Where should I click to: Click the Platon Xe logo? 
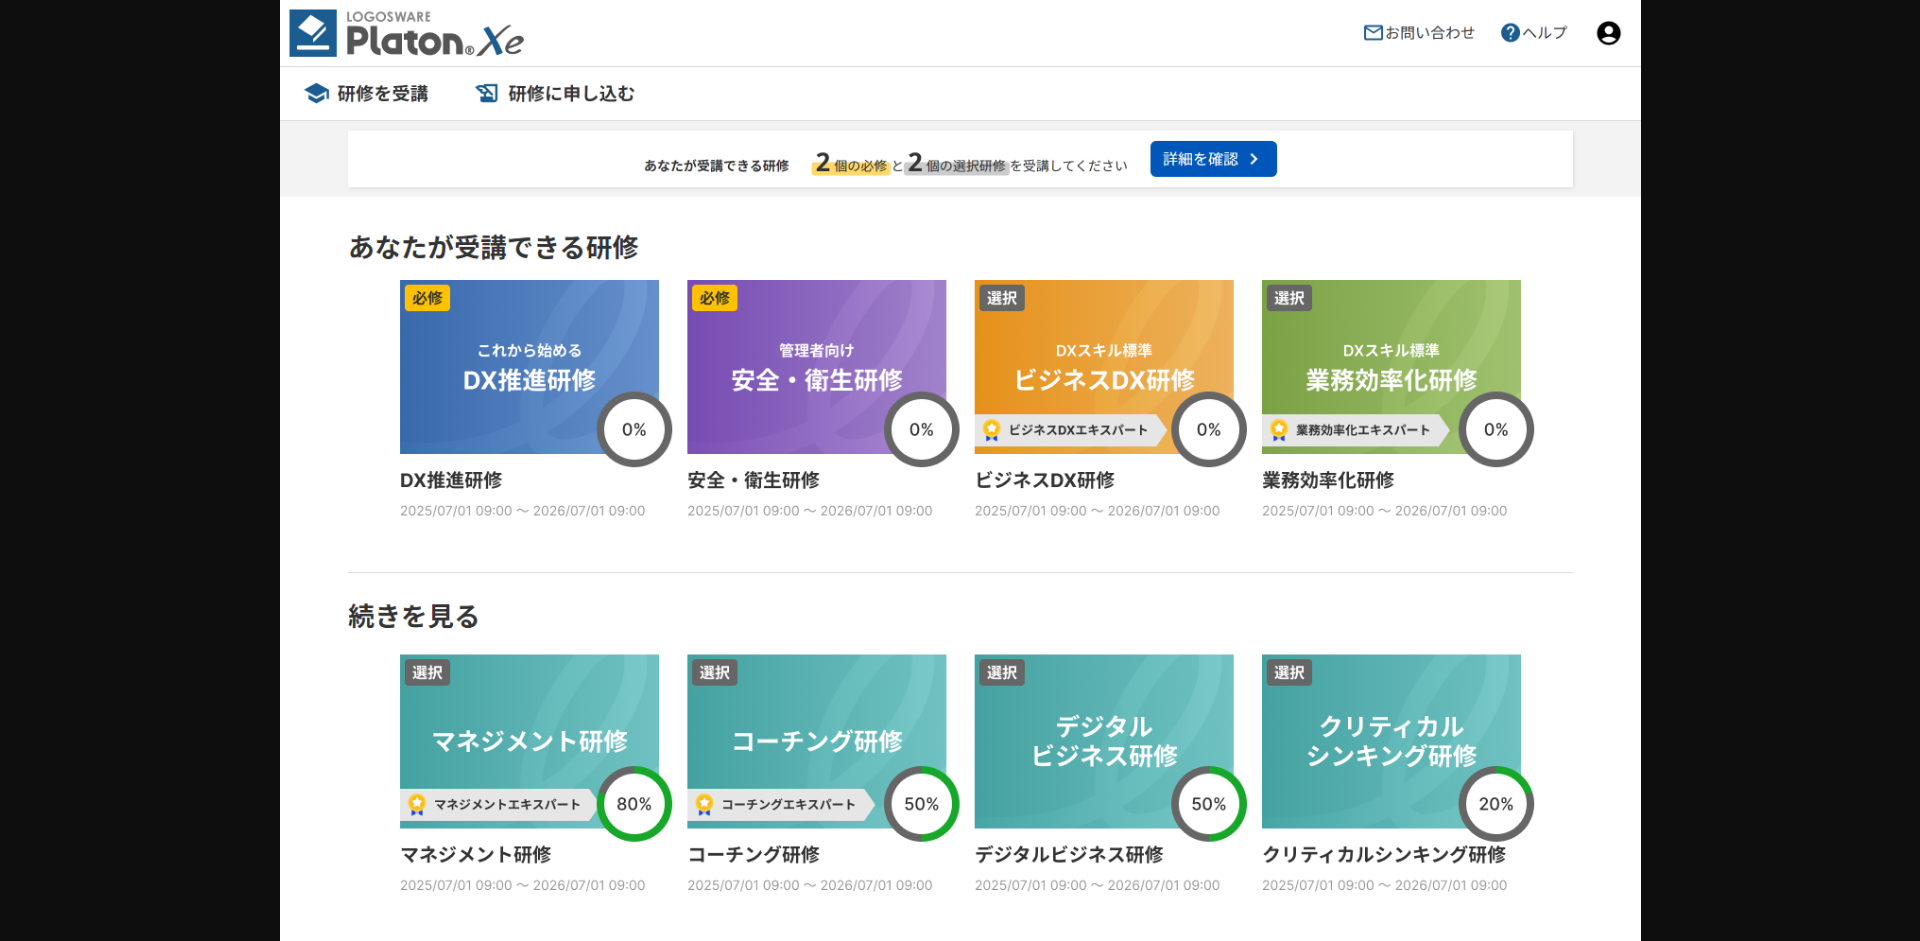(404, 32)
